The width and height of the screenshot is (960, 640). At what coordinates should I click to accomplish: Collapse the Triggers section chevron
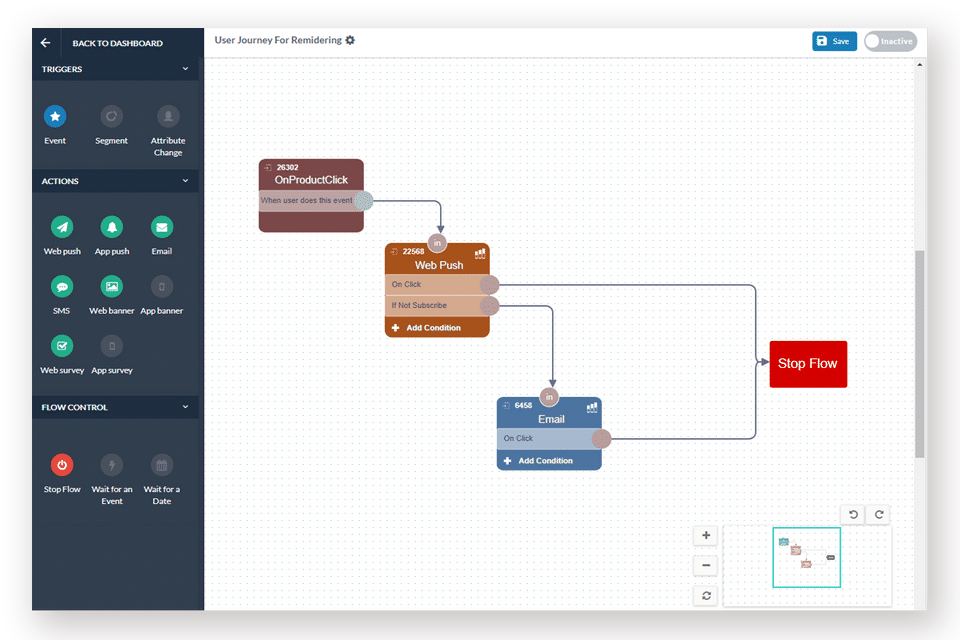pyautogui.click(x=186, y=69)
